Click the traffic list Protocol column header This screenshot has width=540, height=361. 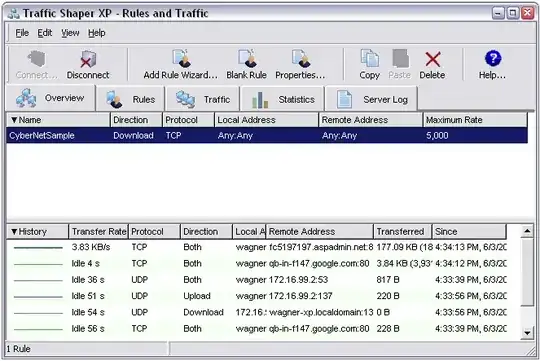154,231
